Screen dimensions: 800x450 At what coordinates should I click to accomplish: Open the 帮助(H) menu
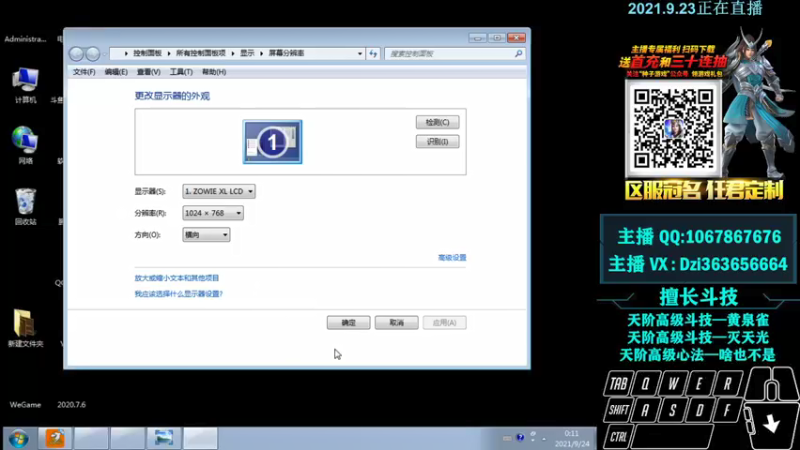coord(214,72)
